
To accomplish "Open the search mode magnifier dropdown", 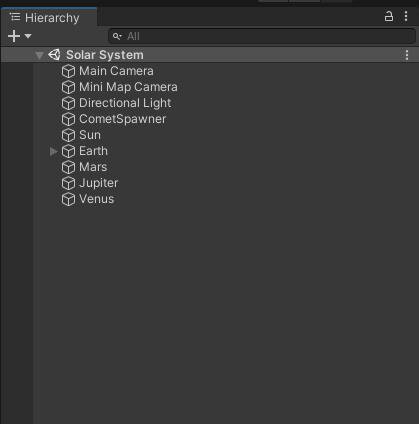I will point(117,36).
